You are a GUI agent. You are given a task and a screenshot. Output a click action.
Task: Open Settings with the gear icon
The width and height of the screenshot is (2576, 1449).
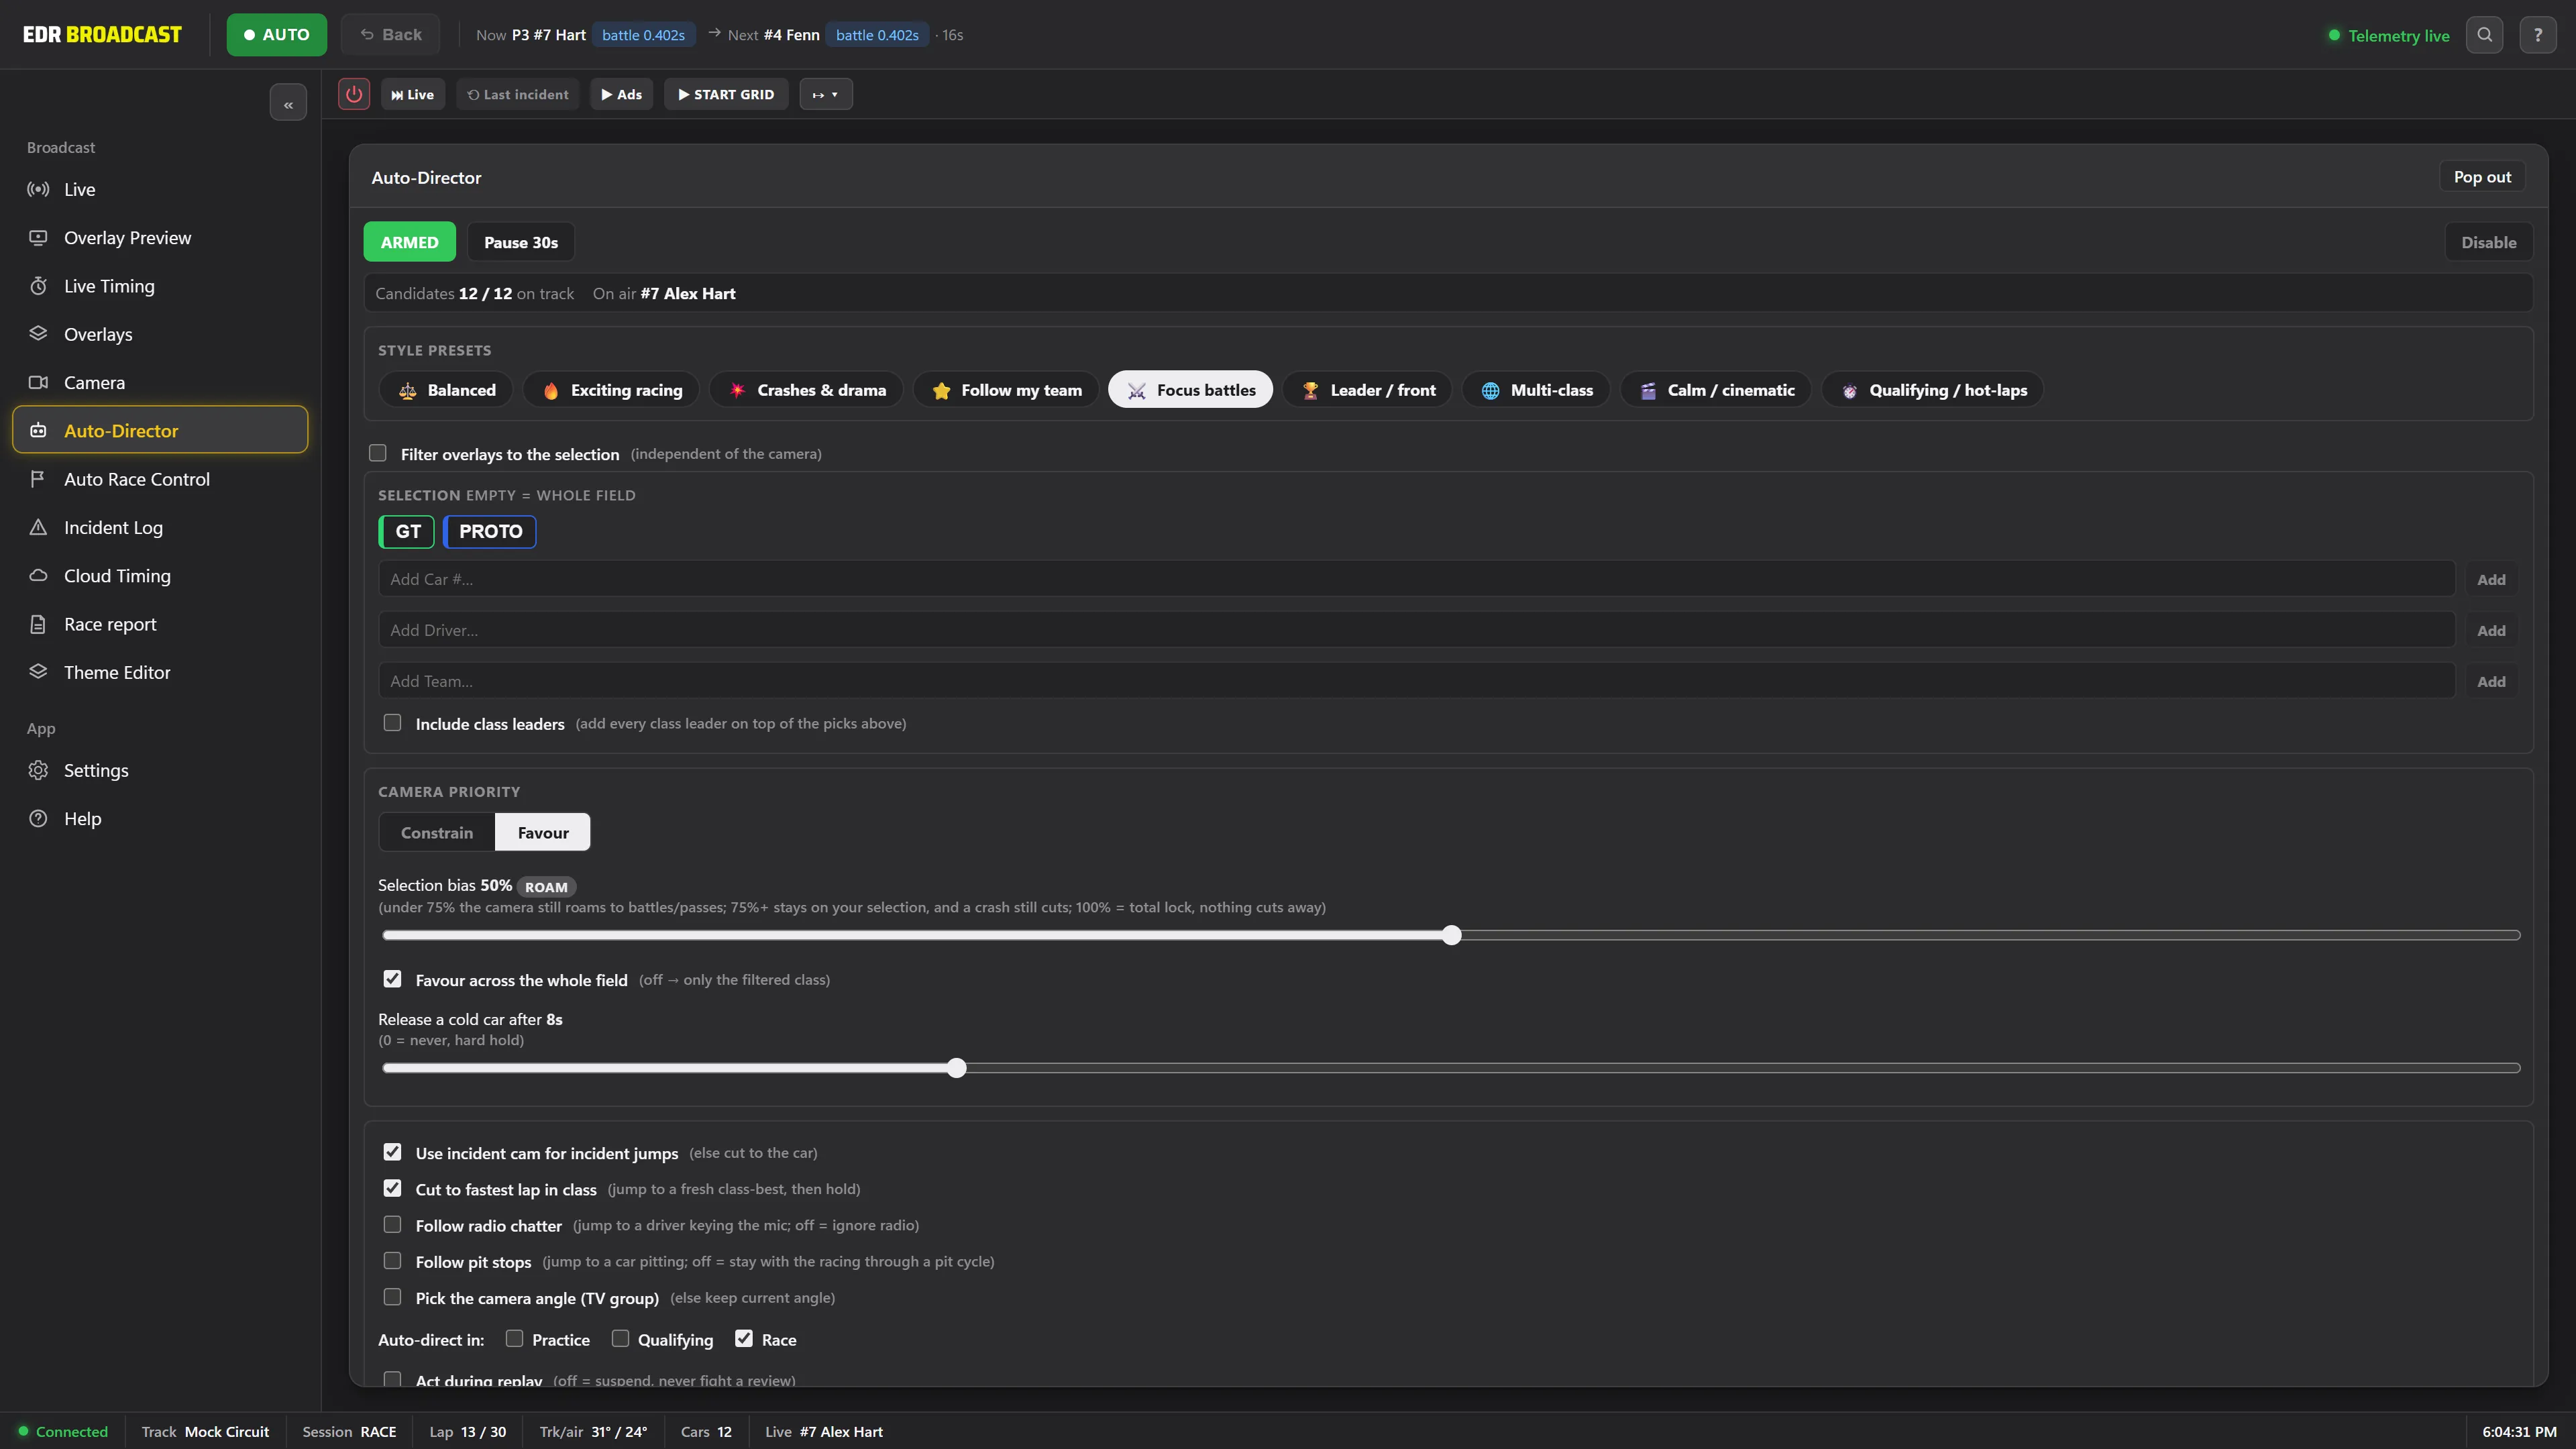(160, 770)
